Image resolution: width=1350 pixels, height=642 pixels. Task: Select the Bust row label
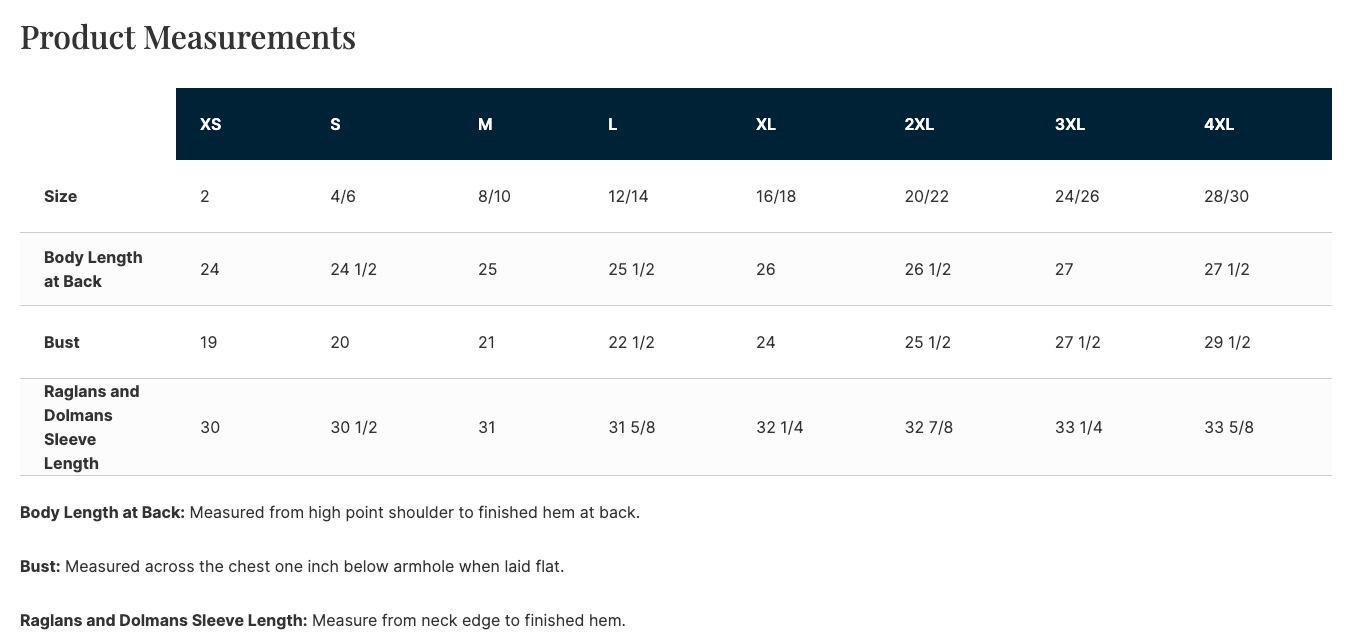point(62,342)
